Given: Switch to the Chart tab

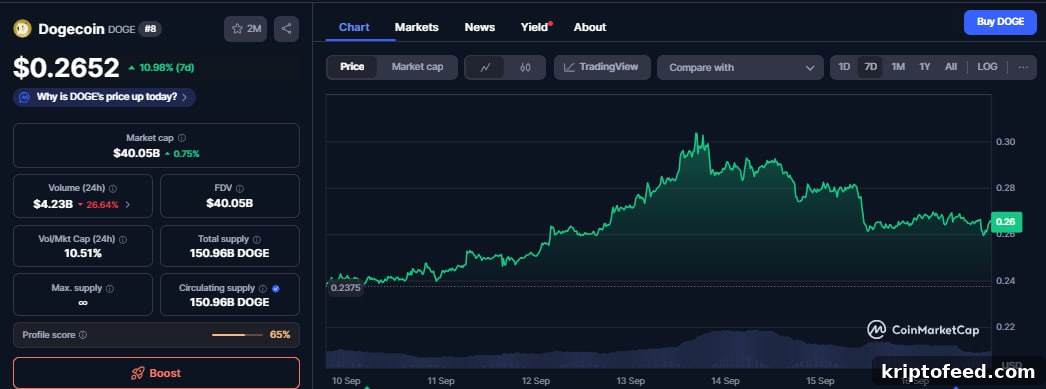Looking at the screenshot, I should click(354, 27).
